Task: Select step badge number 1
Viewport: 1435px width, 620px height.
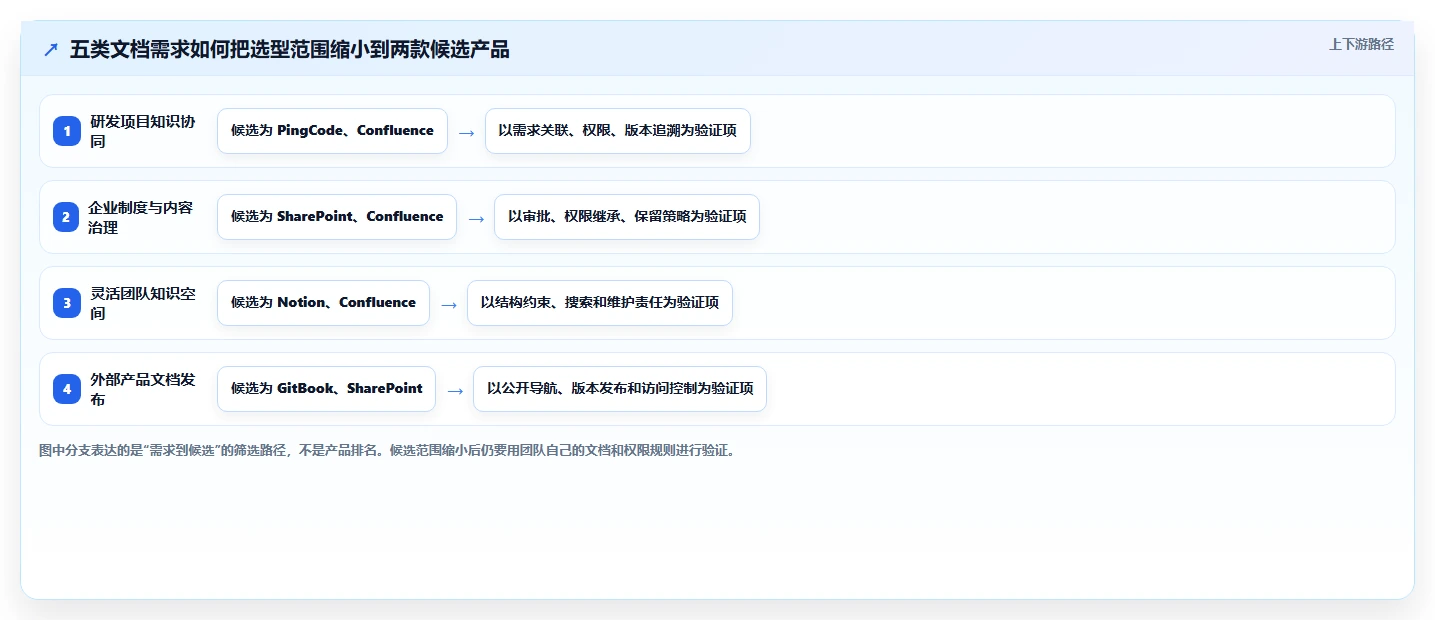Action: coord(67,131)
